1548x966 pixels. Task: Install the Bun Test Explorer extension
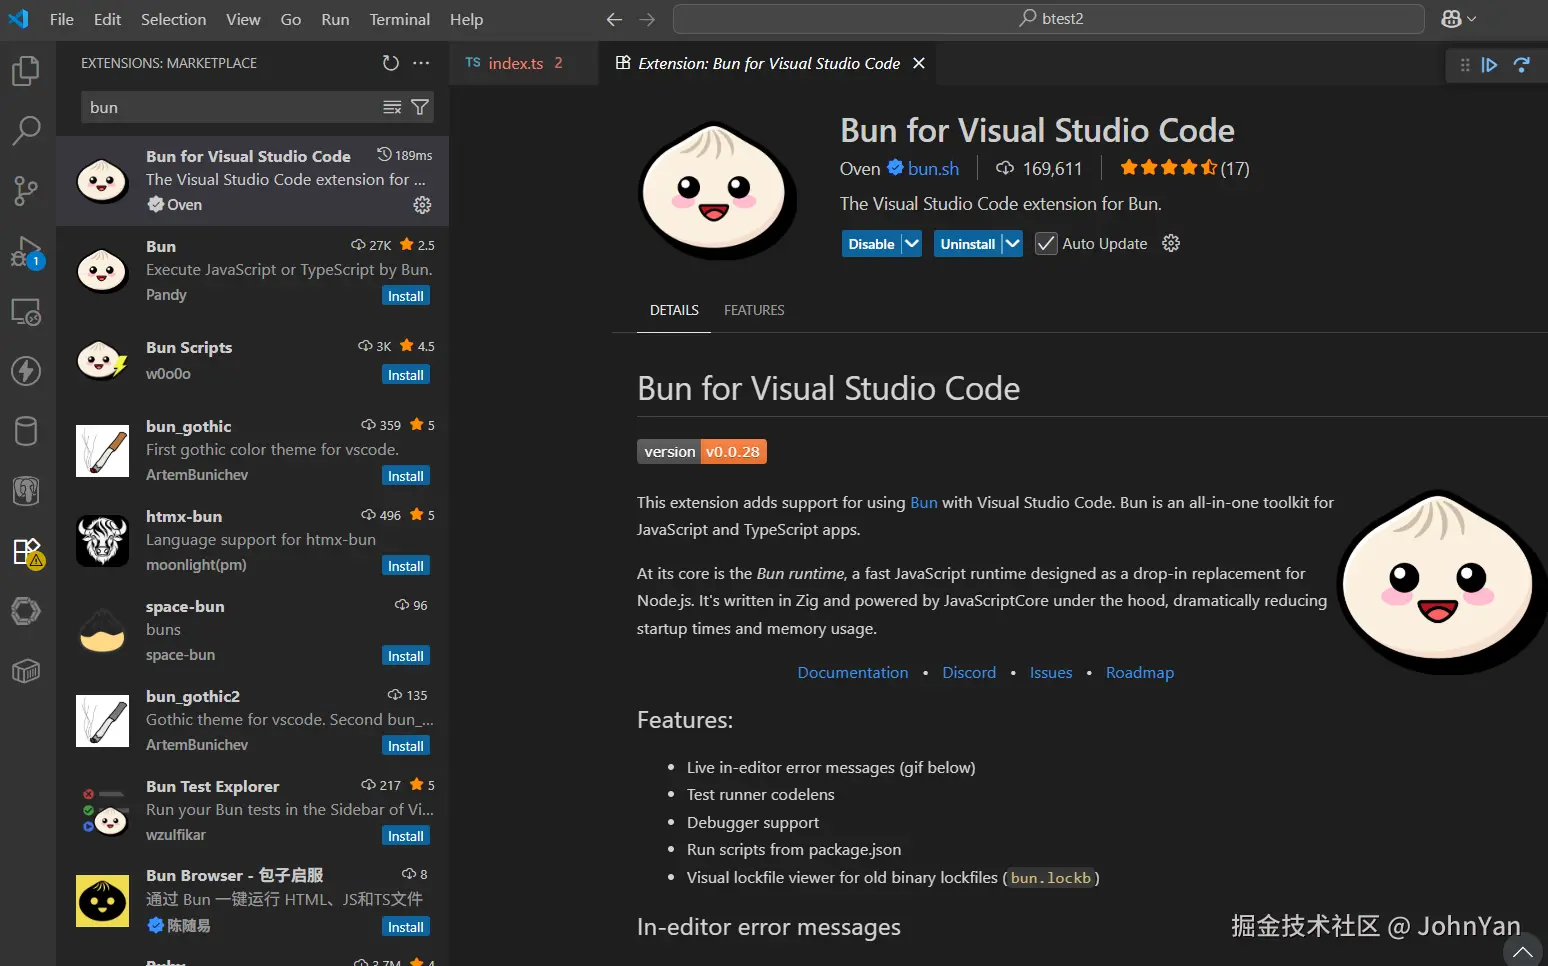coord(406,836)
